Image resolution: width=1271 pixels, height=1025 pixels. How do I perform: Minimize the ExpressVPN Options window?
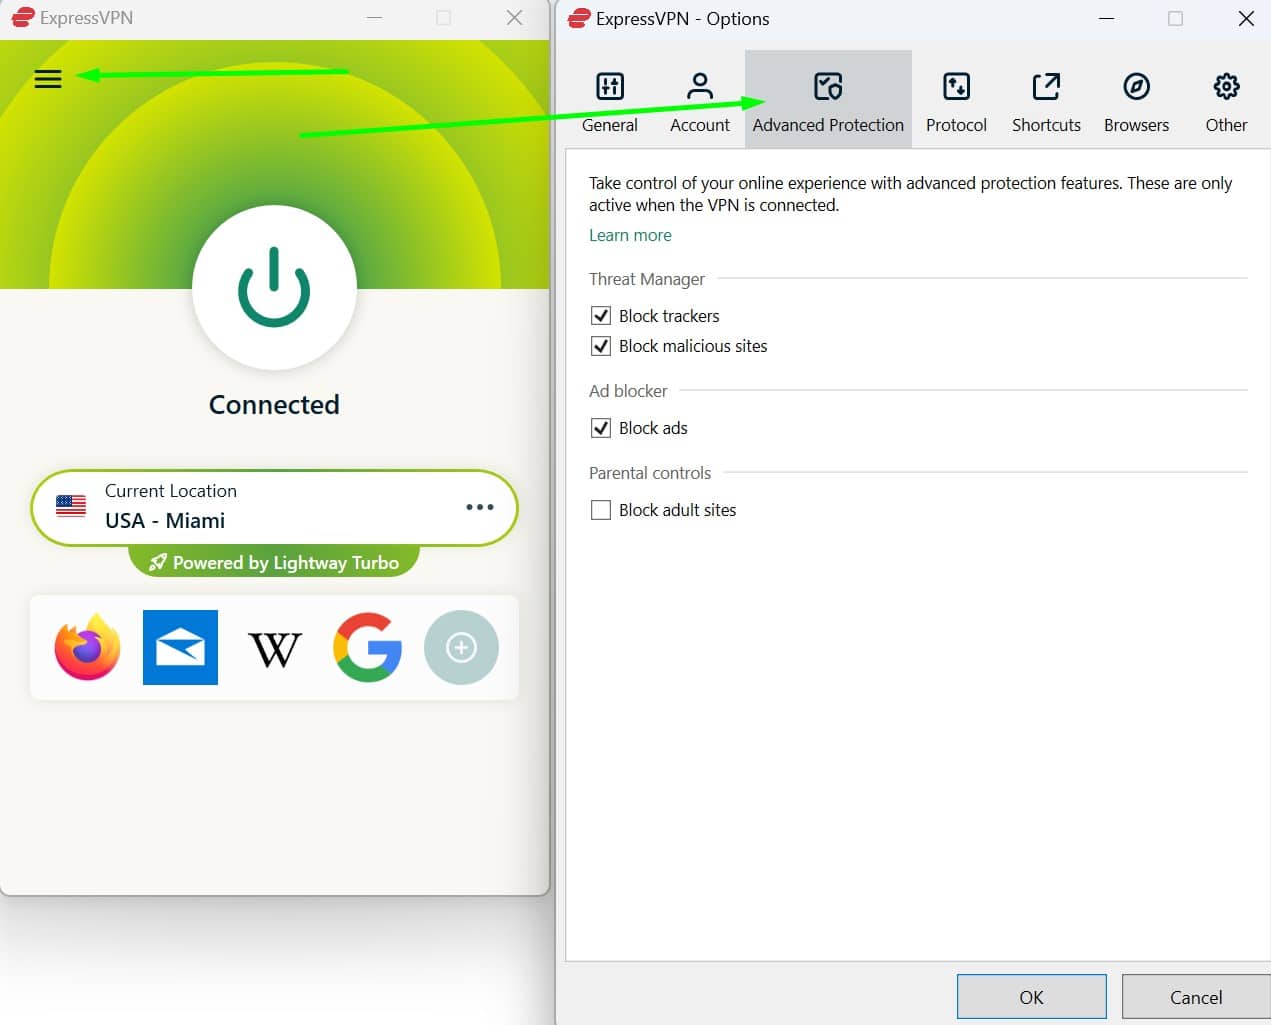pyautogui.click(x=1106, y=18)
